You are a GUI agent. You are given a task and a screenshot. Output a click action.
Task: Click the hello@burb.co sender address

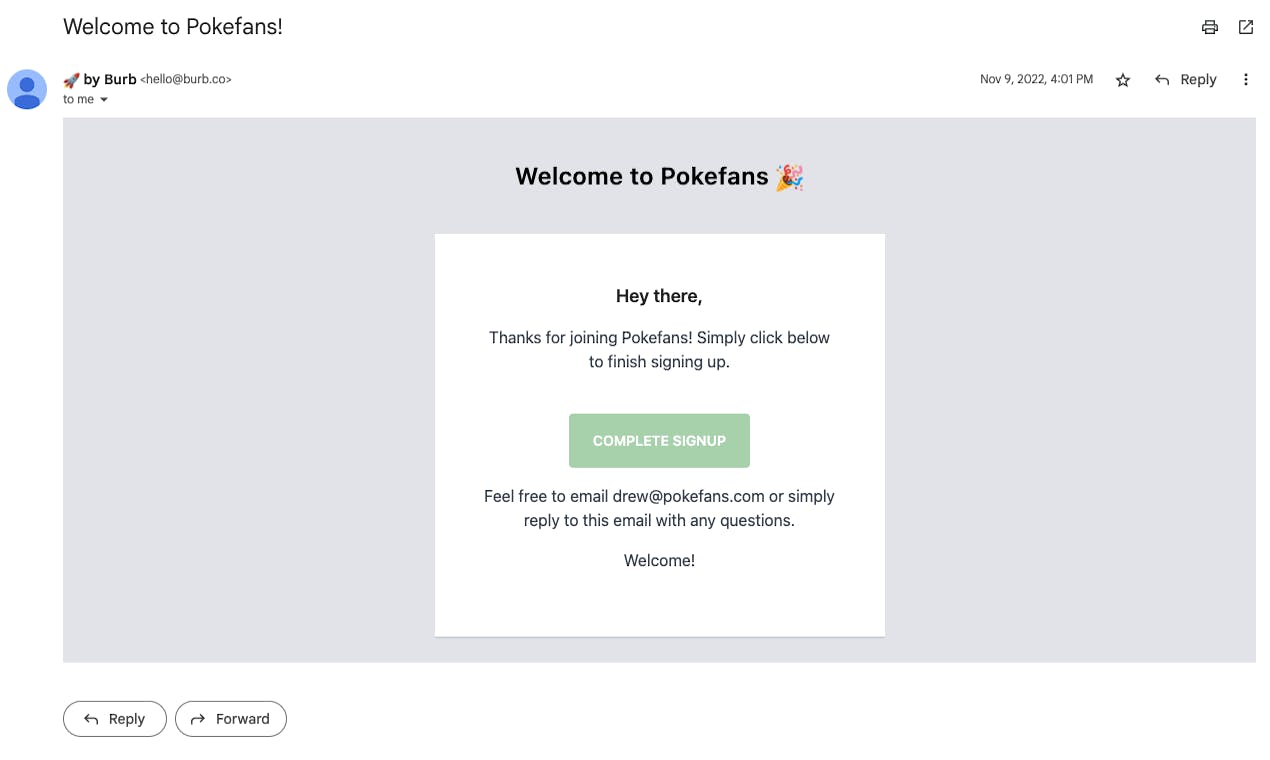186,79
